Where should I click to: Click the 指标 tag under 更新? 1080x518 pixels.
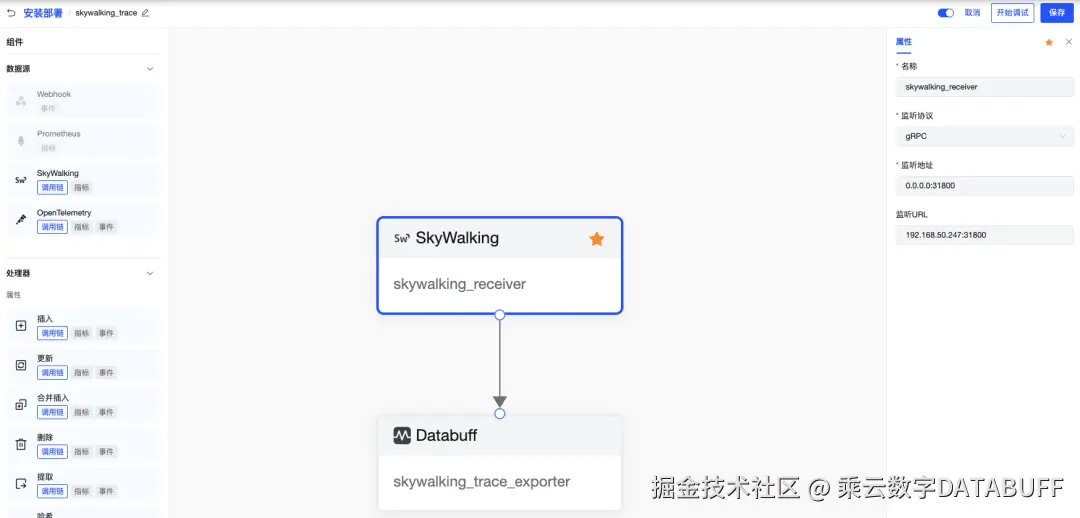pyautogui.click(x=81, y=373)
